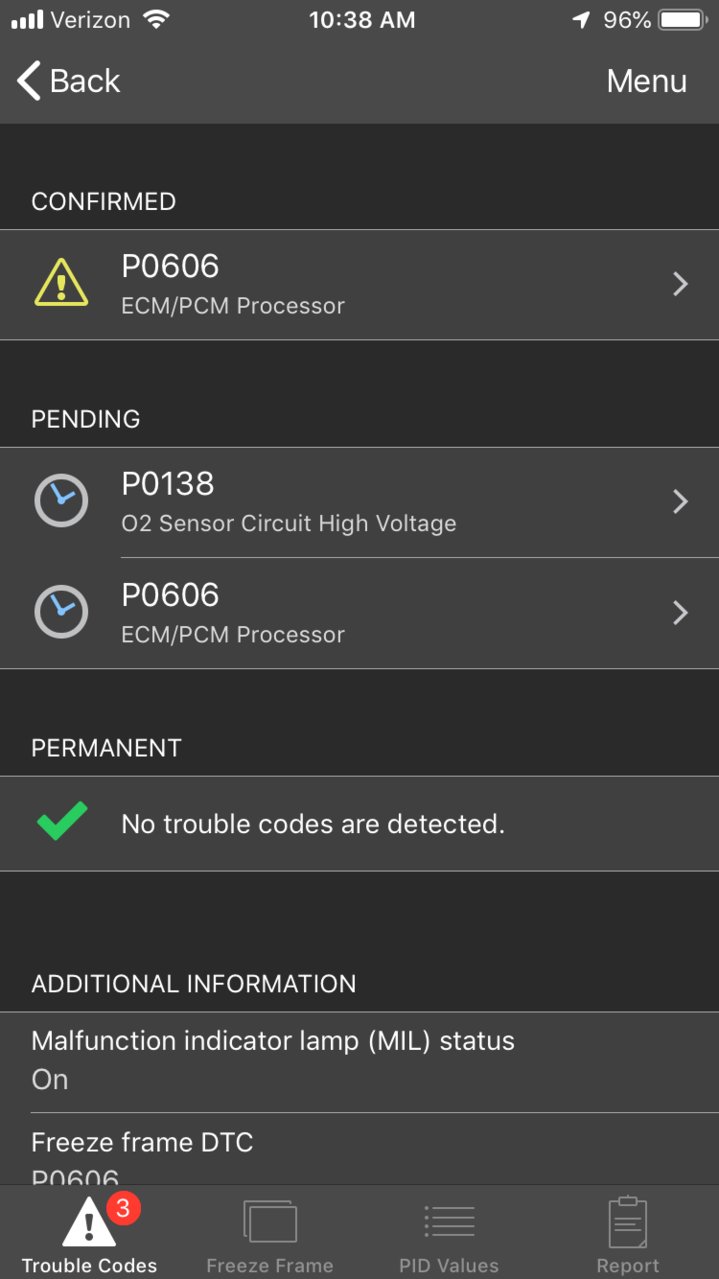Select the Freeze frame DTC row

click(x=359, y=1149)
